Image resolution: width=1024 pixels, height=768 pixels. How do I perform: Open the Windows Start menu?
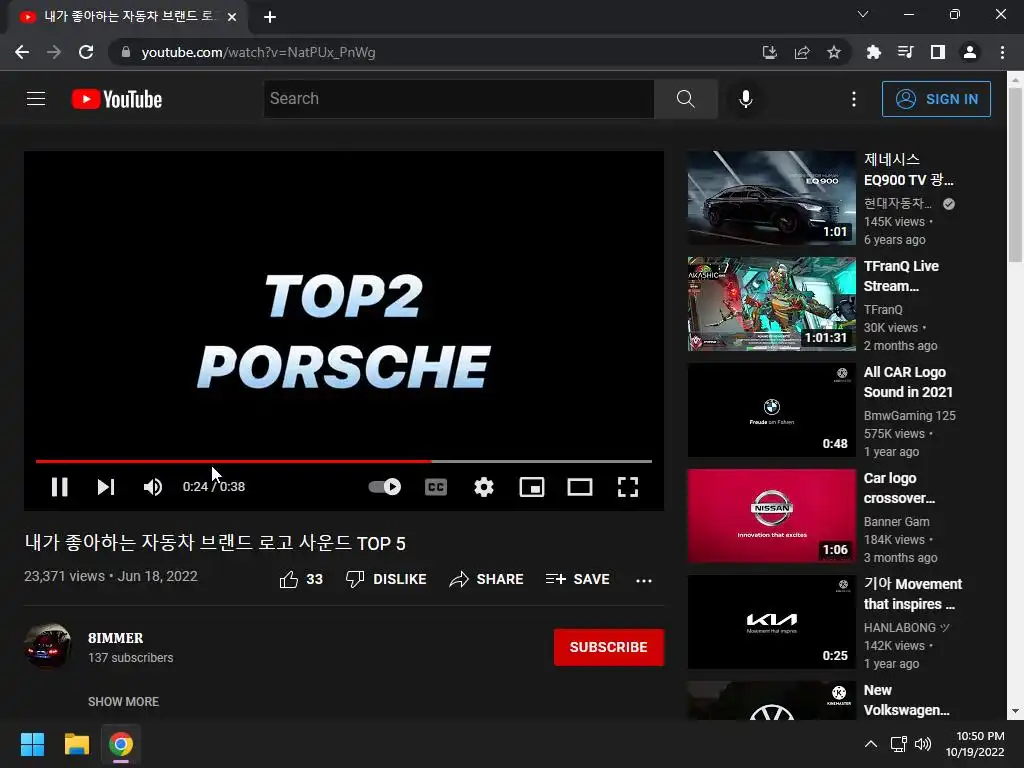tap(32, 744)
